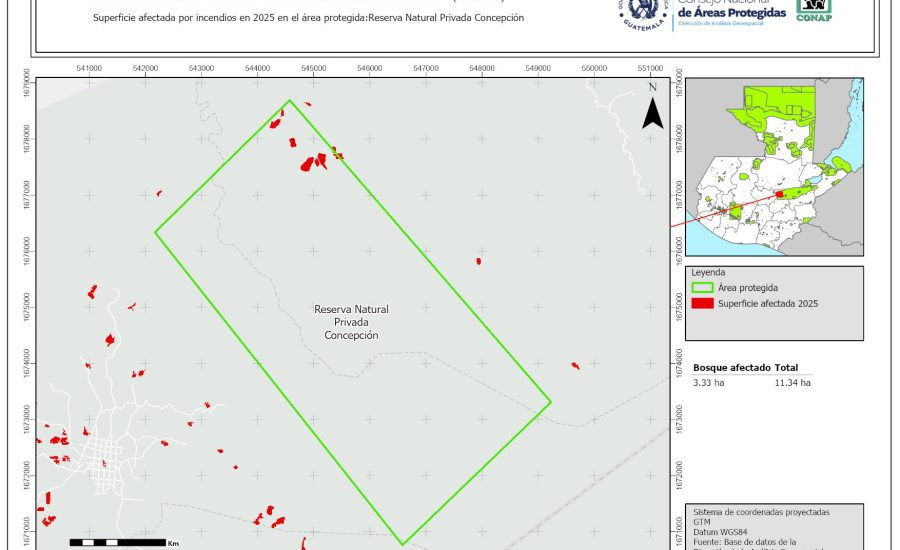Image resolution: width=900 pixels, height=550 pixels.
Task: Click the Leyenda heading in the legend
Action: pyautogui.click(x=708, y=271)
